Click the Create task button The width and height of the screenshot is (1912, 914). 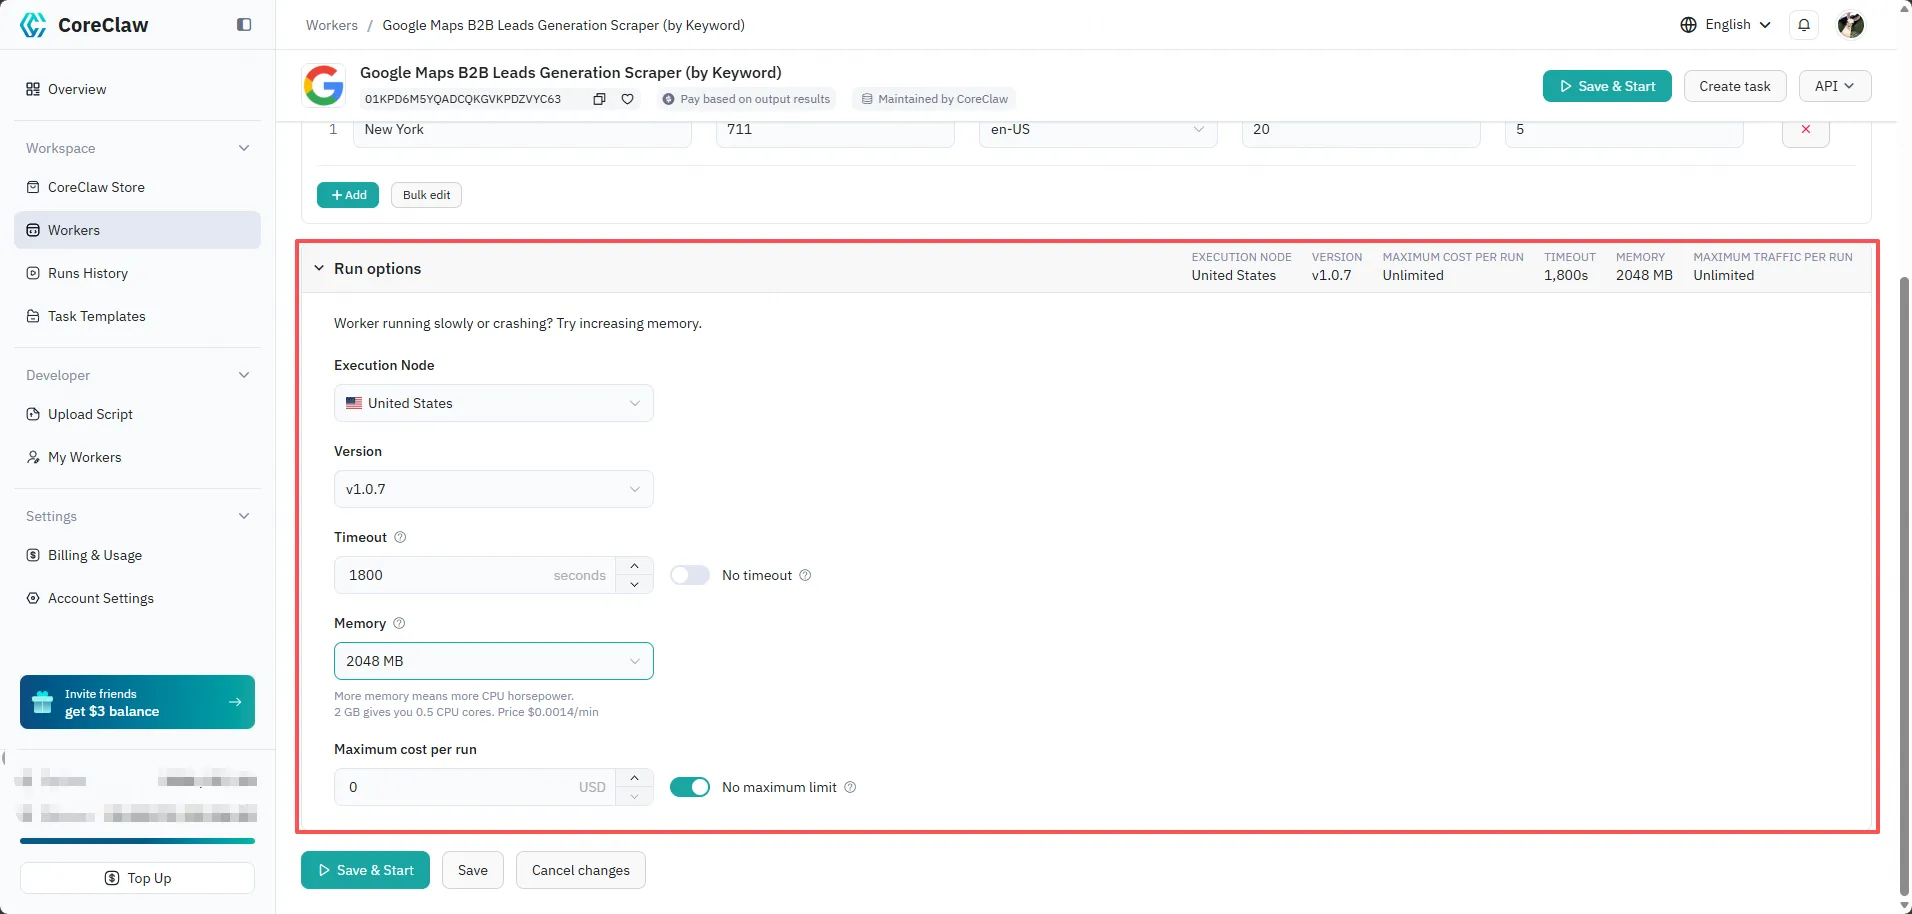(1735, 86)
